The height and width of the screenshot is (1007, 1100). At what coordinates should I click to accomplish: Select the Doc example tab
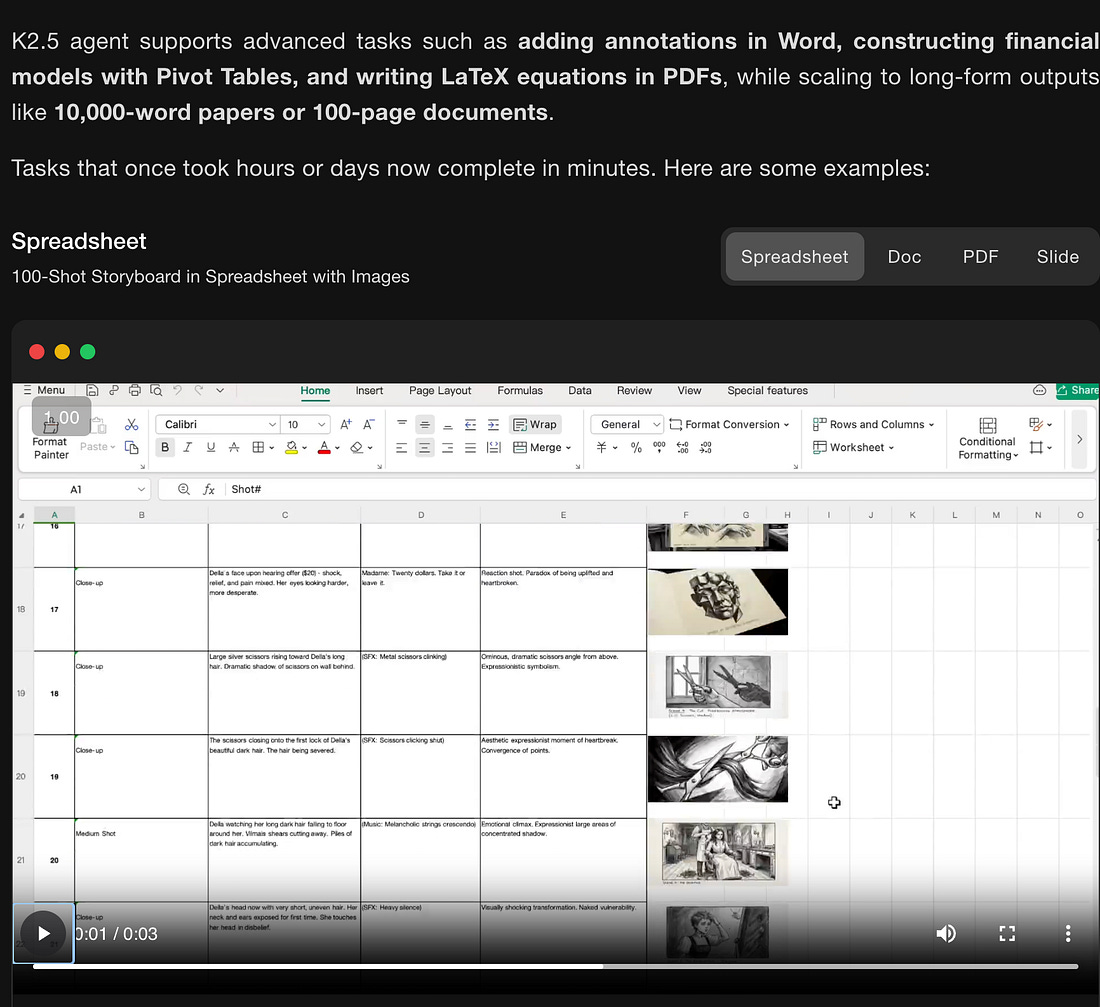point(904,257)
